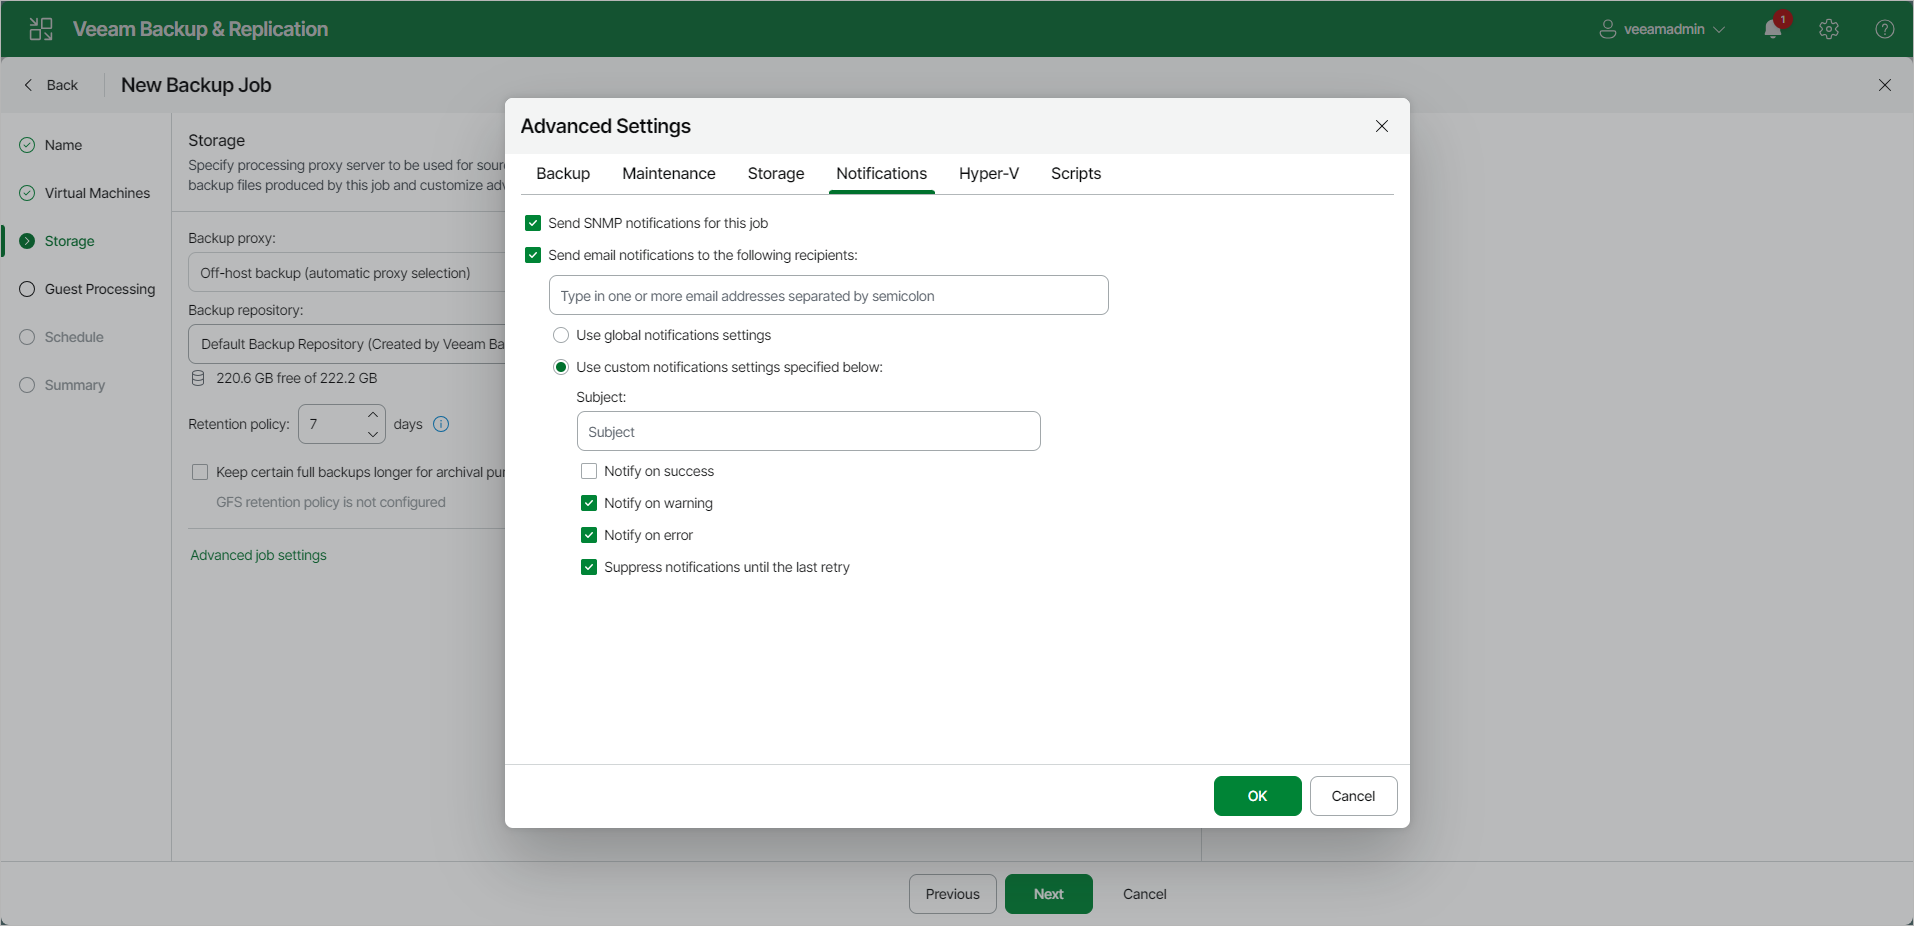This screenshot has width=1914, height=926.
Task: Go to the Summary wizard step
Action: [x=74, y=385]
